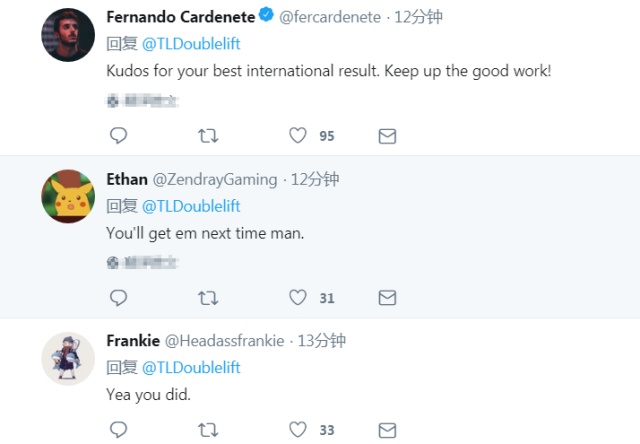Open Fernando Cardenete's profile picture
This screenshot has height=444, width=640.
[68, 34]
